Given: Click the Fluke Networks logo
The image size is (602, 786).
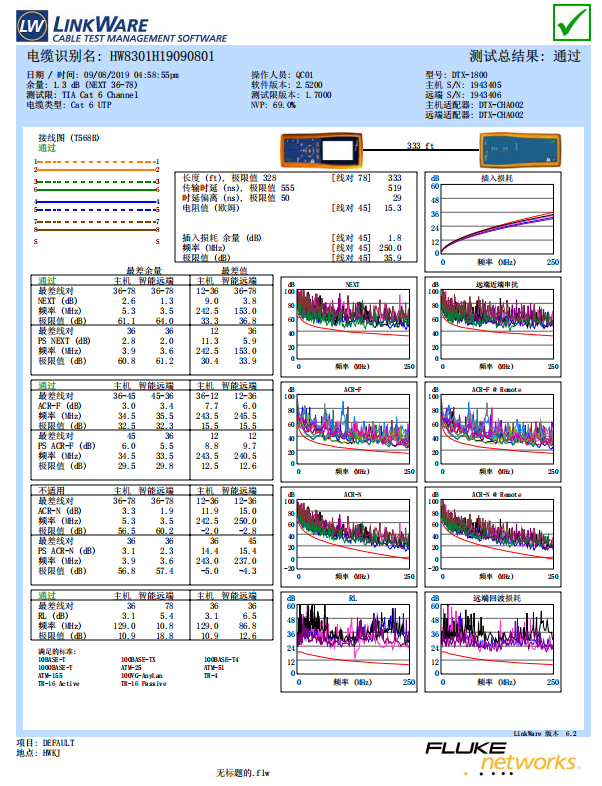Looking at the screenshot, I should tap(502, 758).
